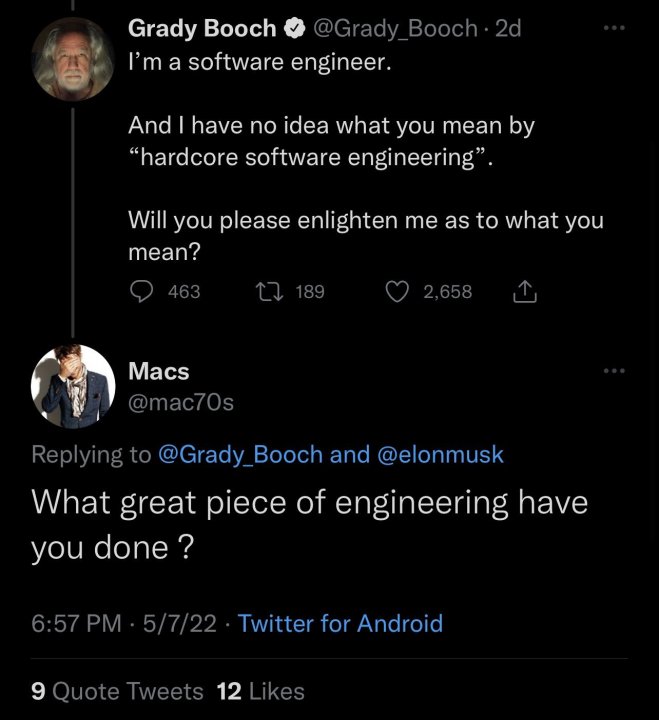View the 9 Quote Tweets

pyautogui.click(x=117, y=691)
